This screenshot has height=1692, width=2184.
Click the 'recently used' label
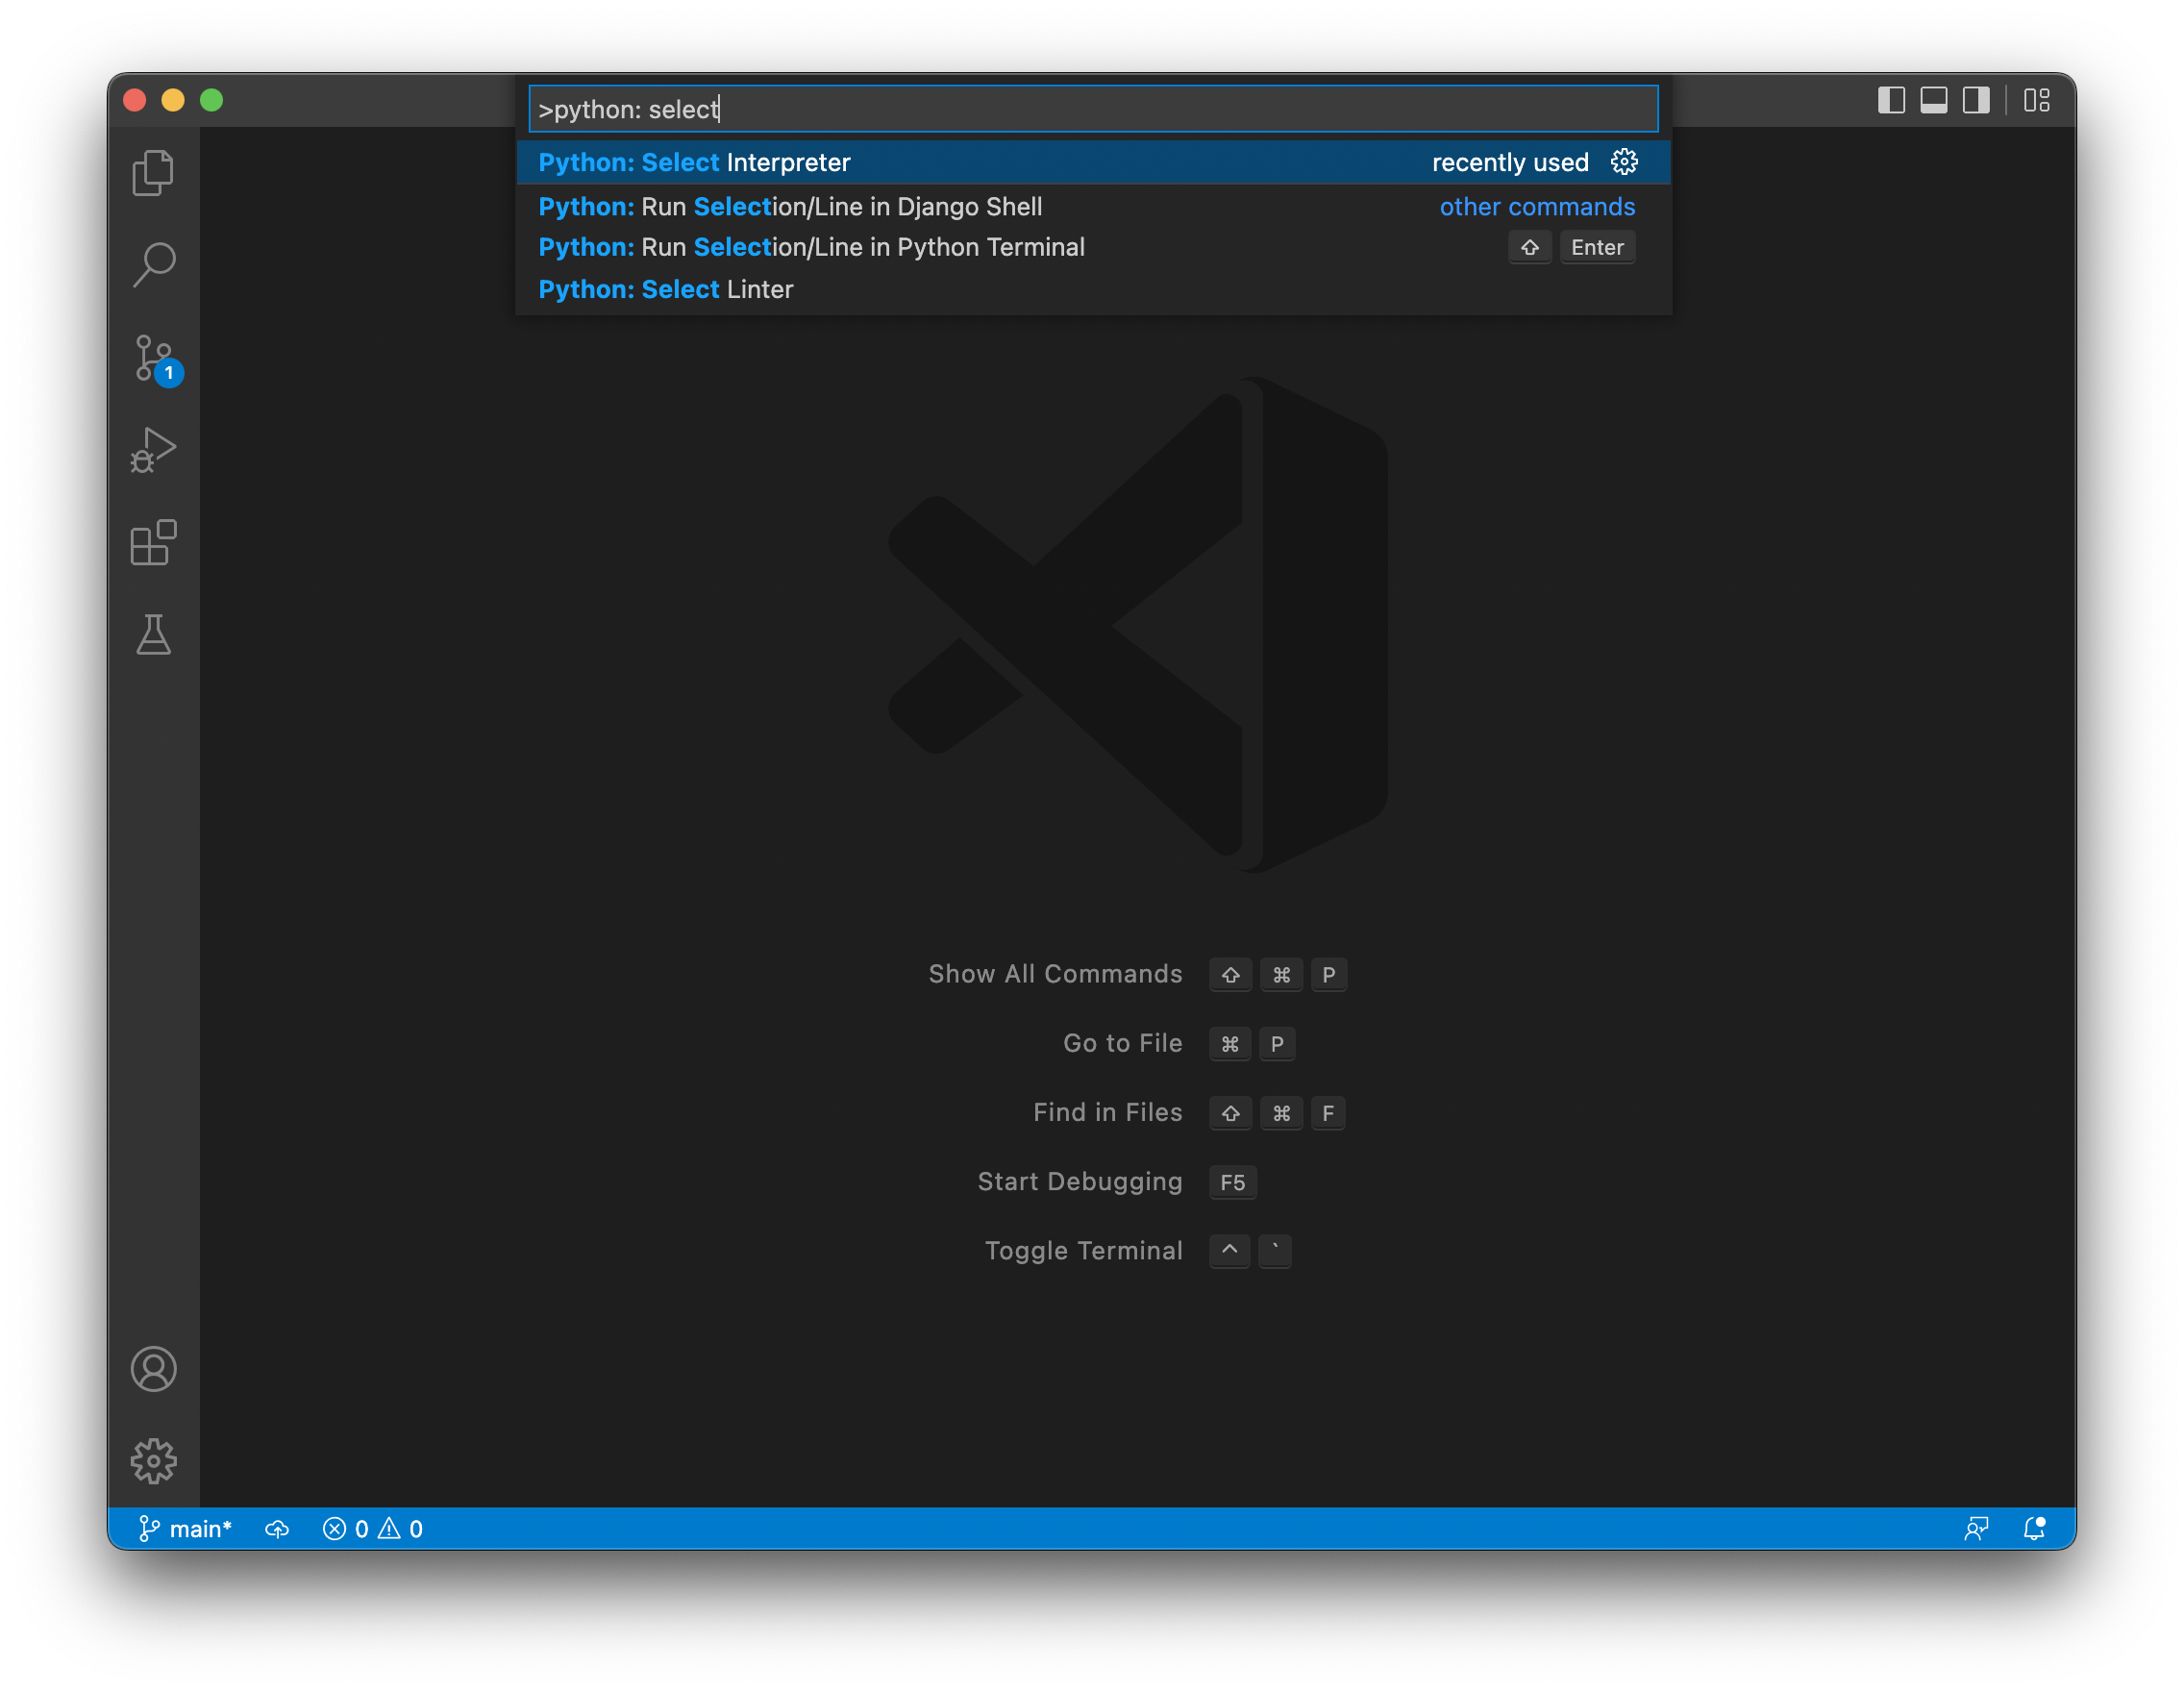1510,162
